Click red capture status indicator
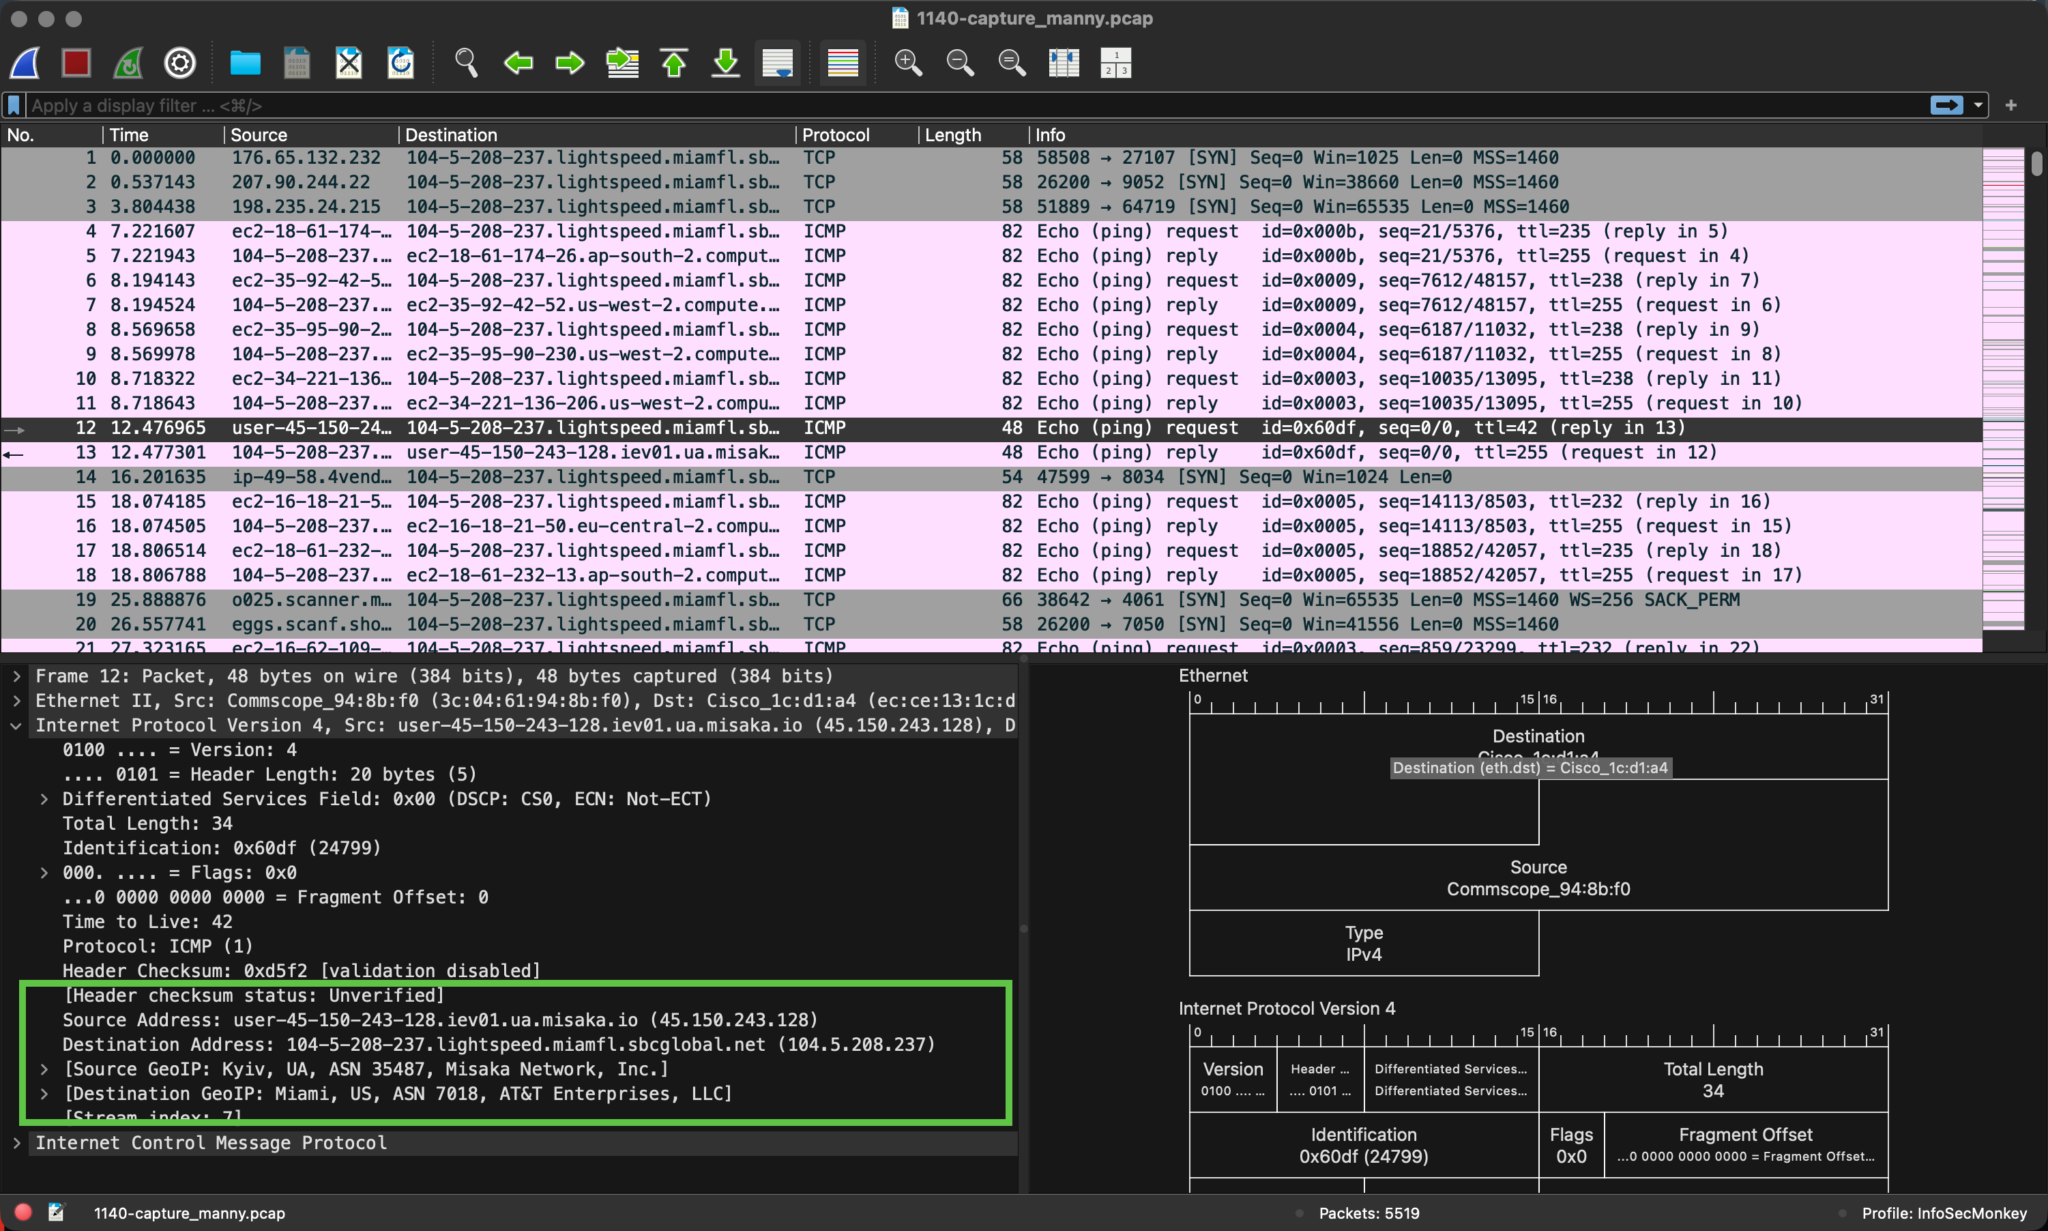 coord(23,1212)
